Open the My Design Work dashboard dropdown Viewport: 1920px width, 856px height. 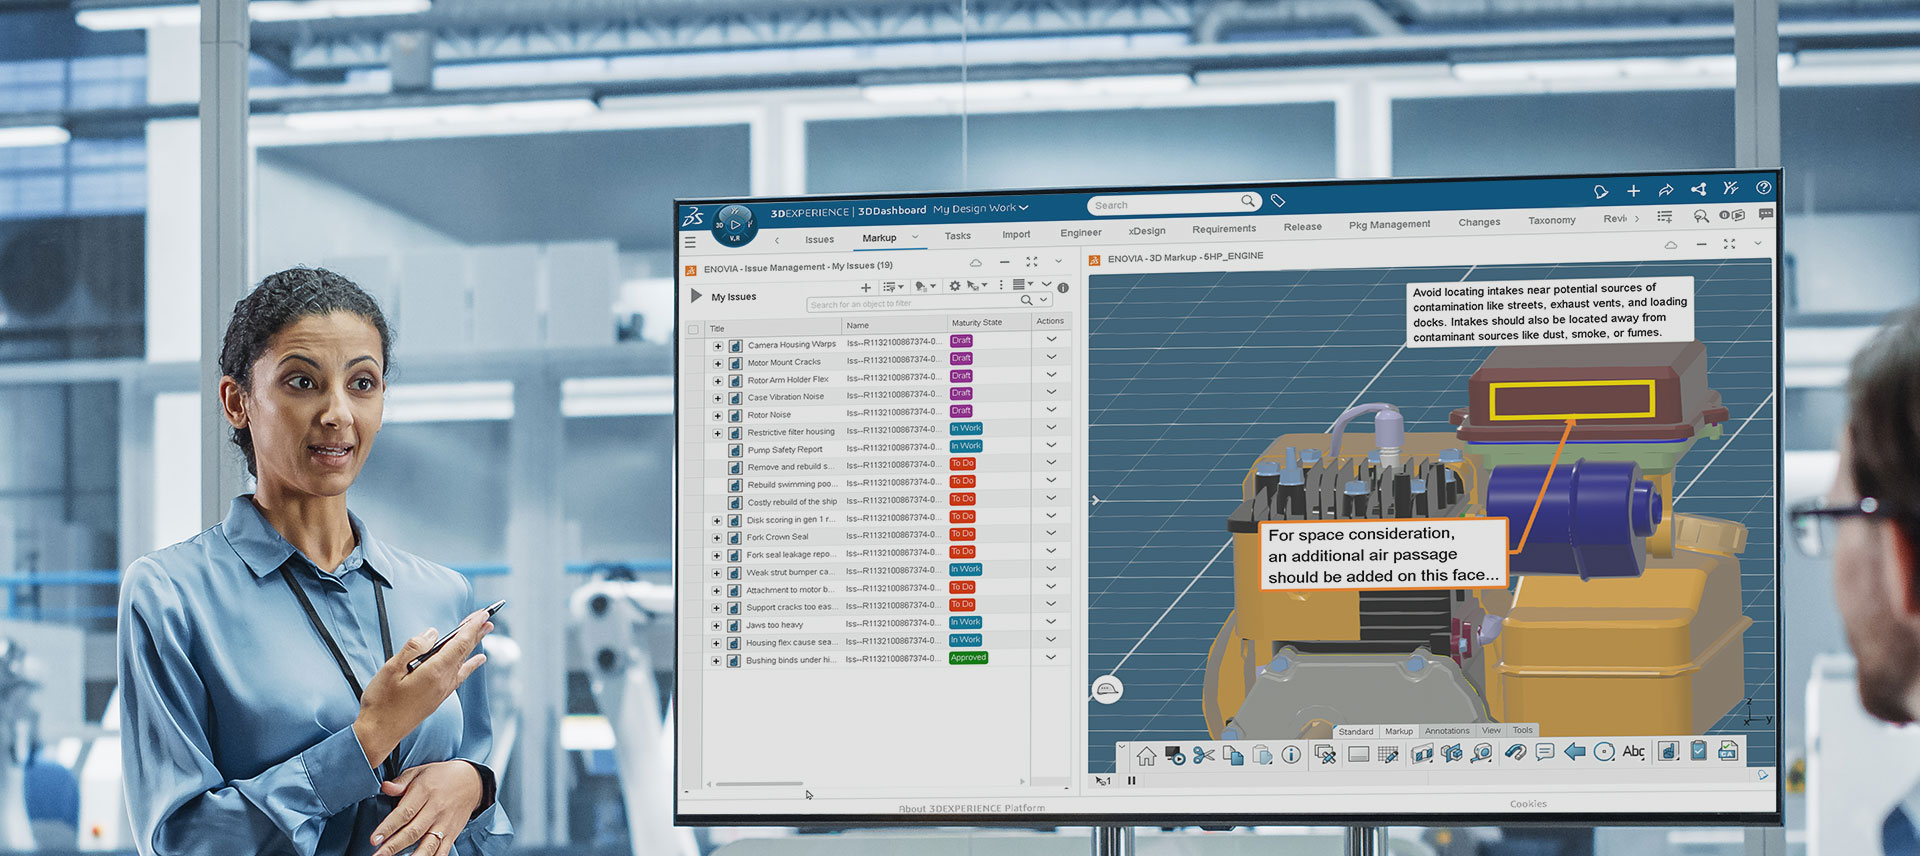click(980, 209)
